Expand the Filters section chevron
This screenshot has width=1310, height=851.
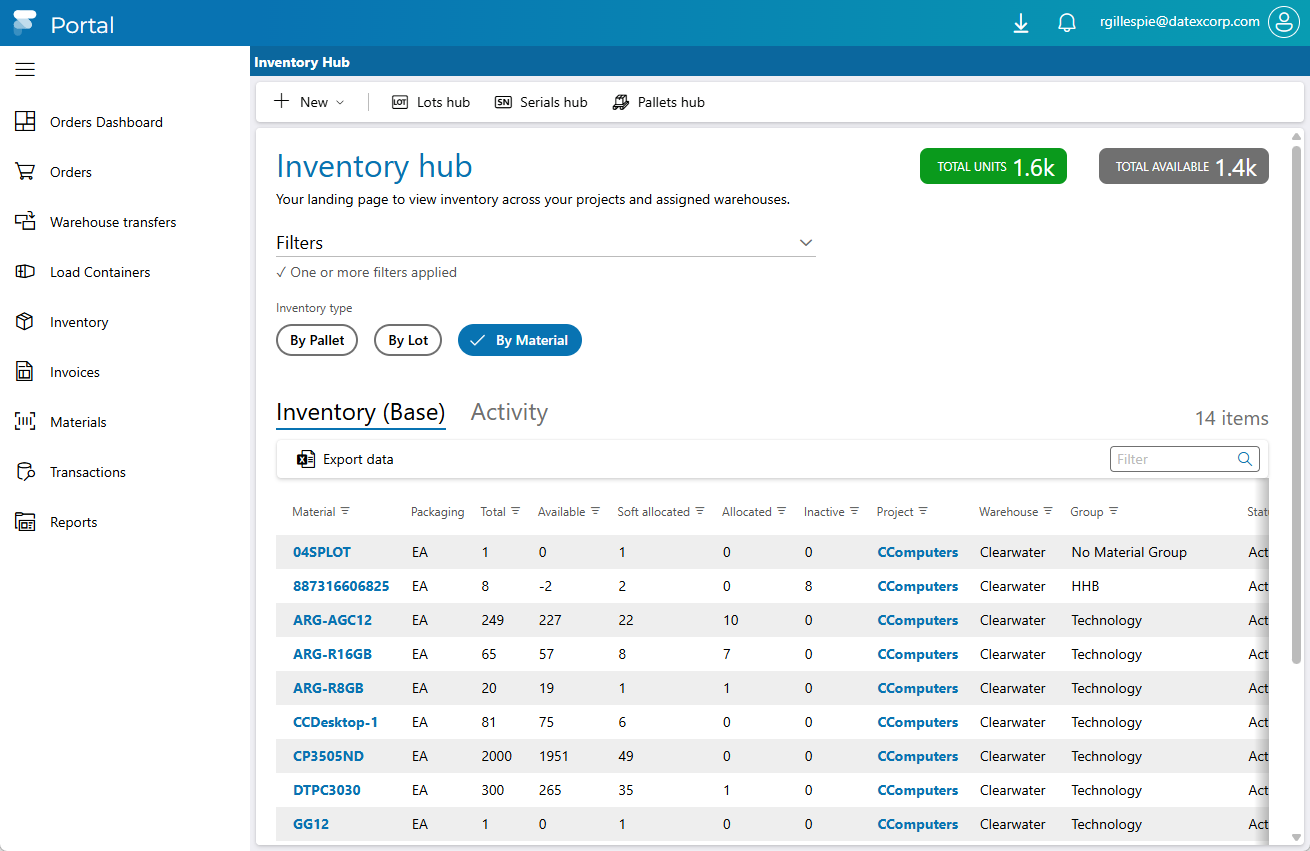coord(806,243)
